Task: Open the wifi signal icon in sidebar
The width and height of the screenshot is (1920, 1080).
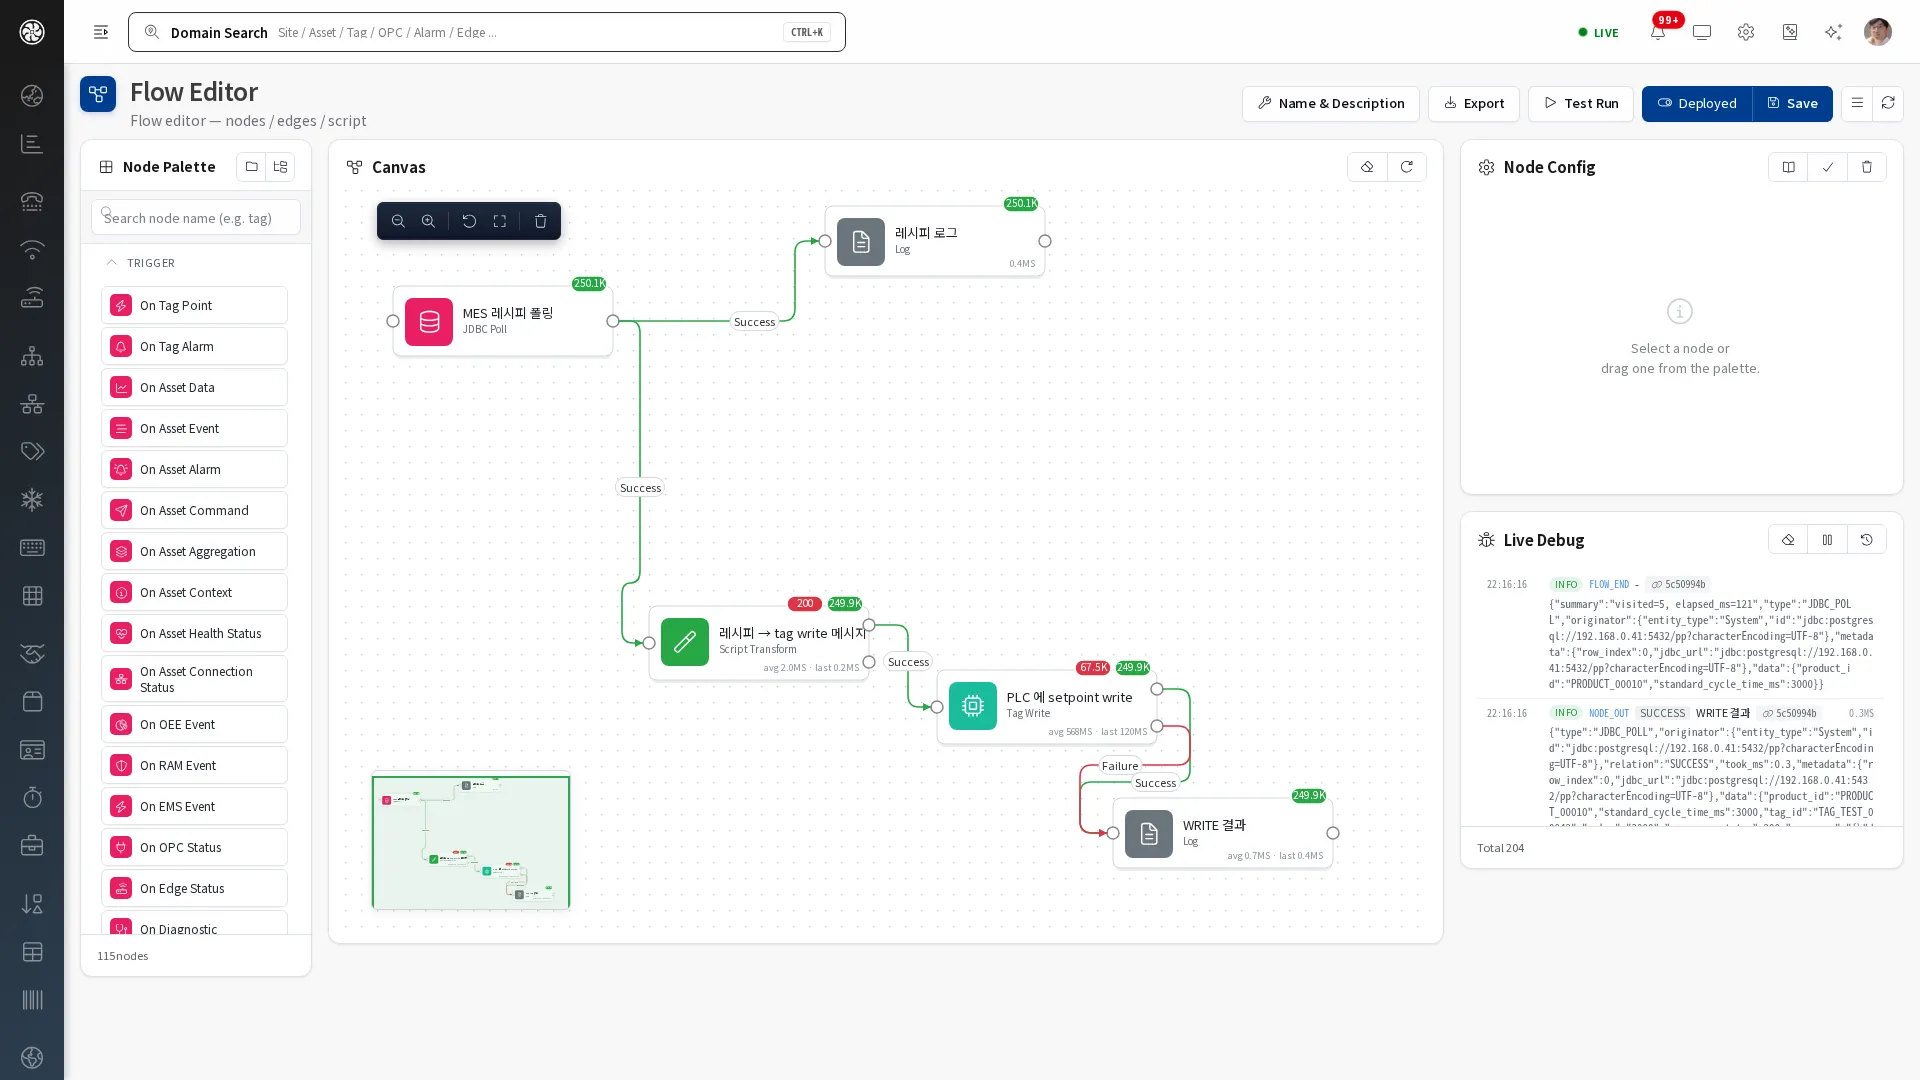Action: 32,249
